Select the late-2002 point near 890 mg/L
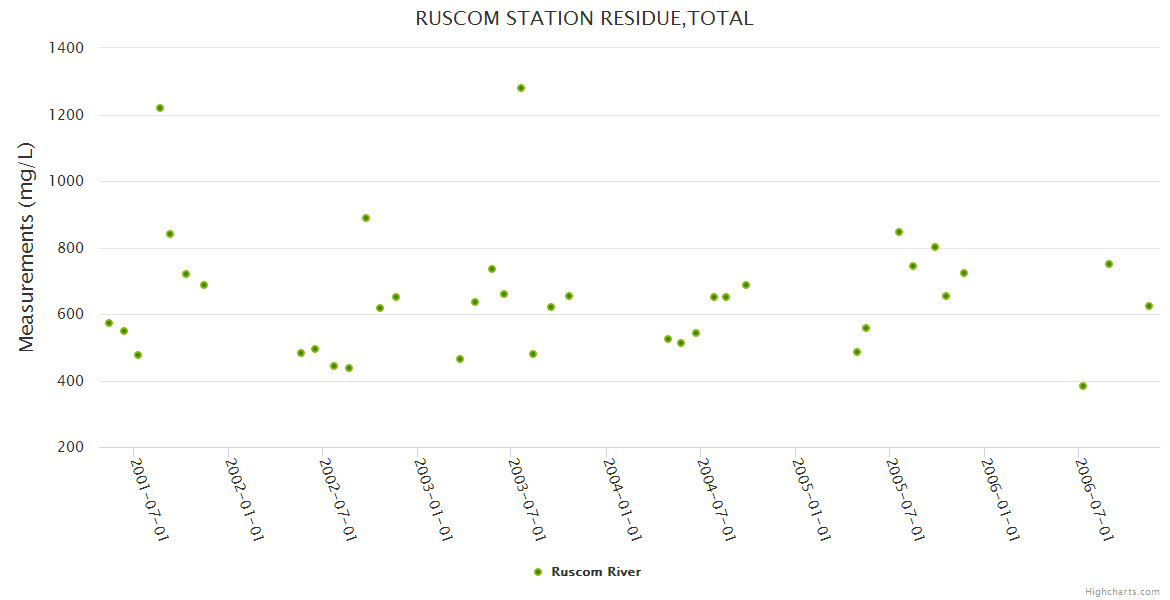Image resolution: width=1170 pixels, height=600 pixels. 366,218
